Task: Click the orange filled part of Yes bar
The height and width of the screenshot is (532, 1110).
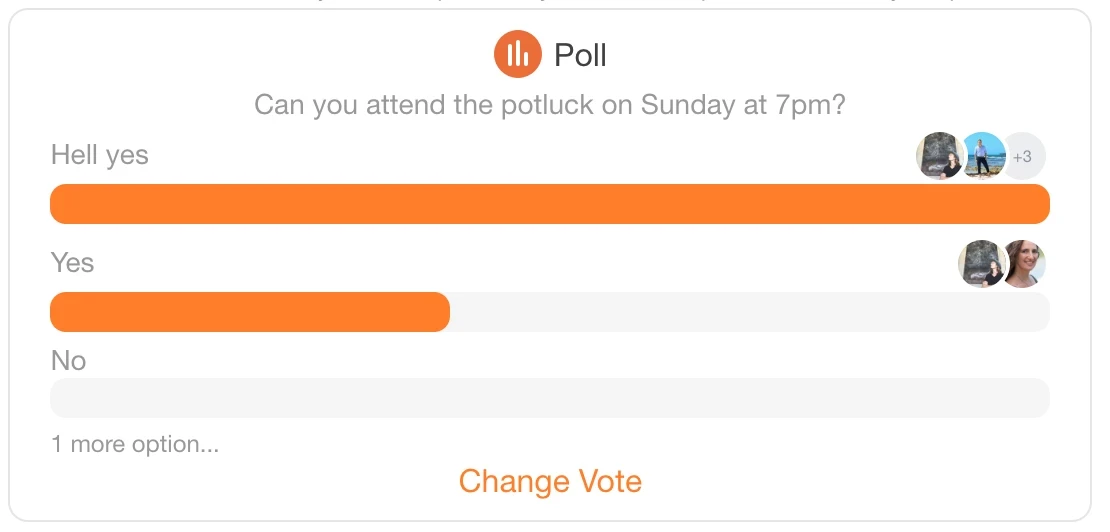Action: tap(250, 311)
